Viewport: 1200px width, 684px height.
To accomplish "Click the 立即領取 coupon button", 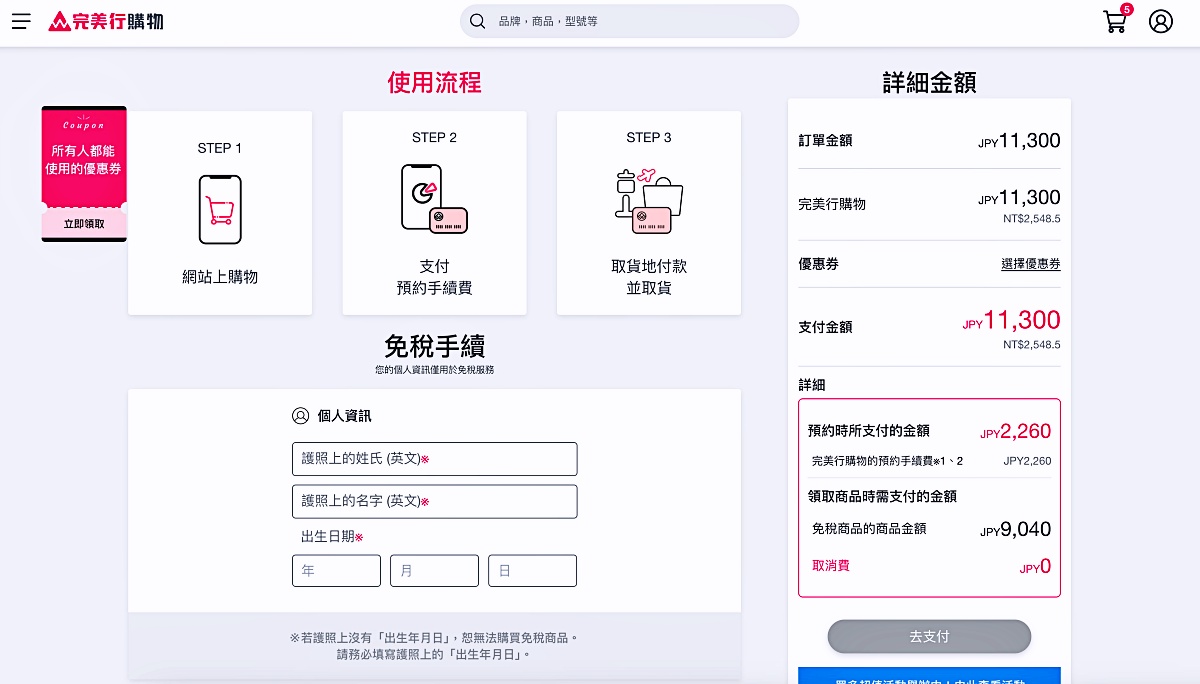I will [84, 224].
